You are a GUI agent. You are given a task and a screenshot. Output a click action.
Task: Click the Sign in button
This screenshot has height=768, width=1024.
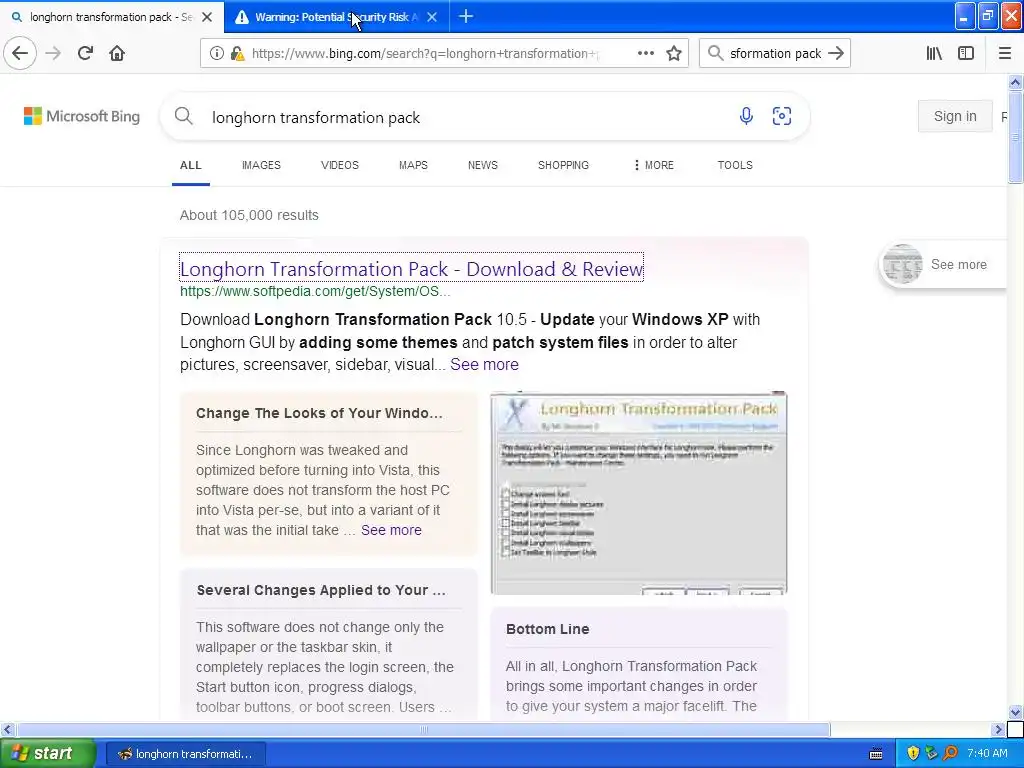tap(955, 116)
